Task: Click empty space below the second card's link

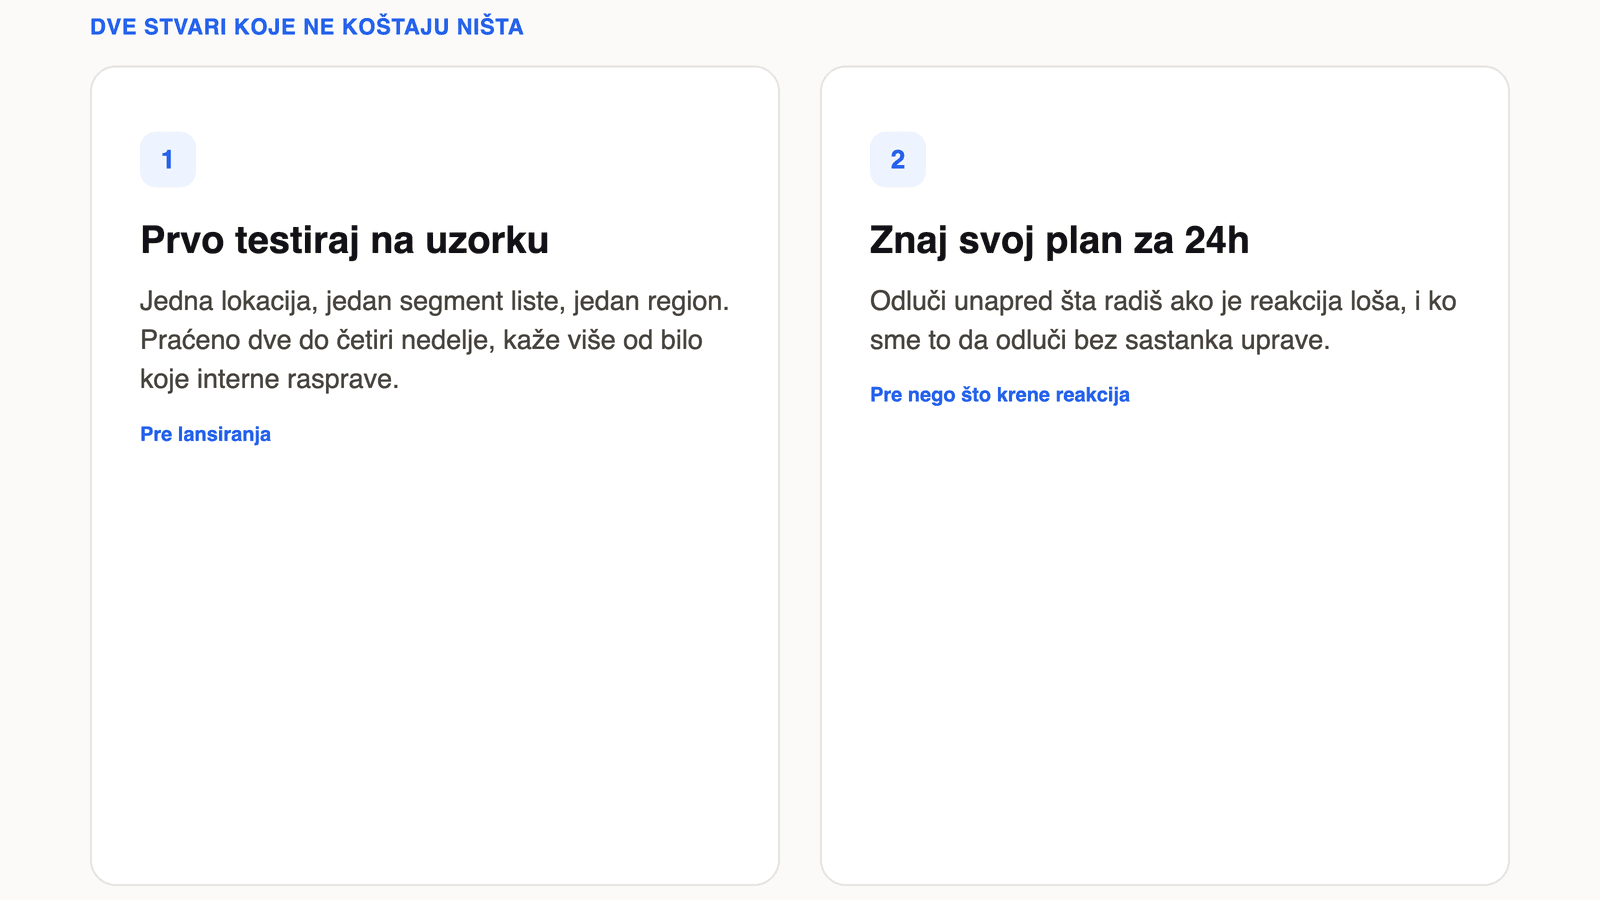Action: 1165,640
